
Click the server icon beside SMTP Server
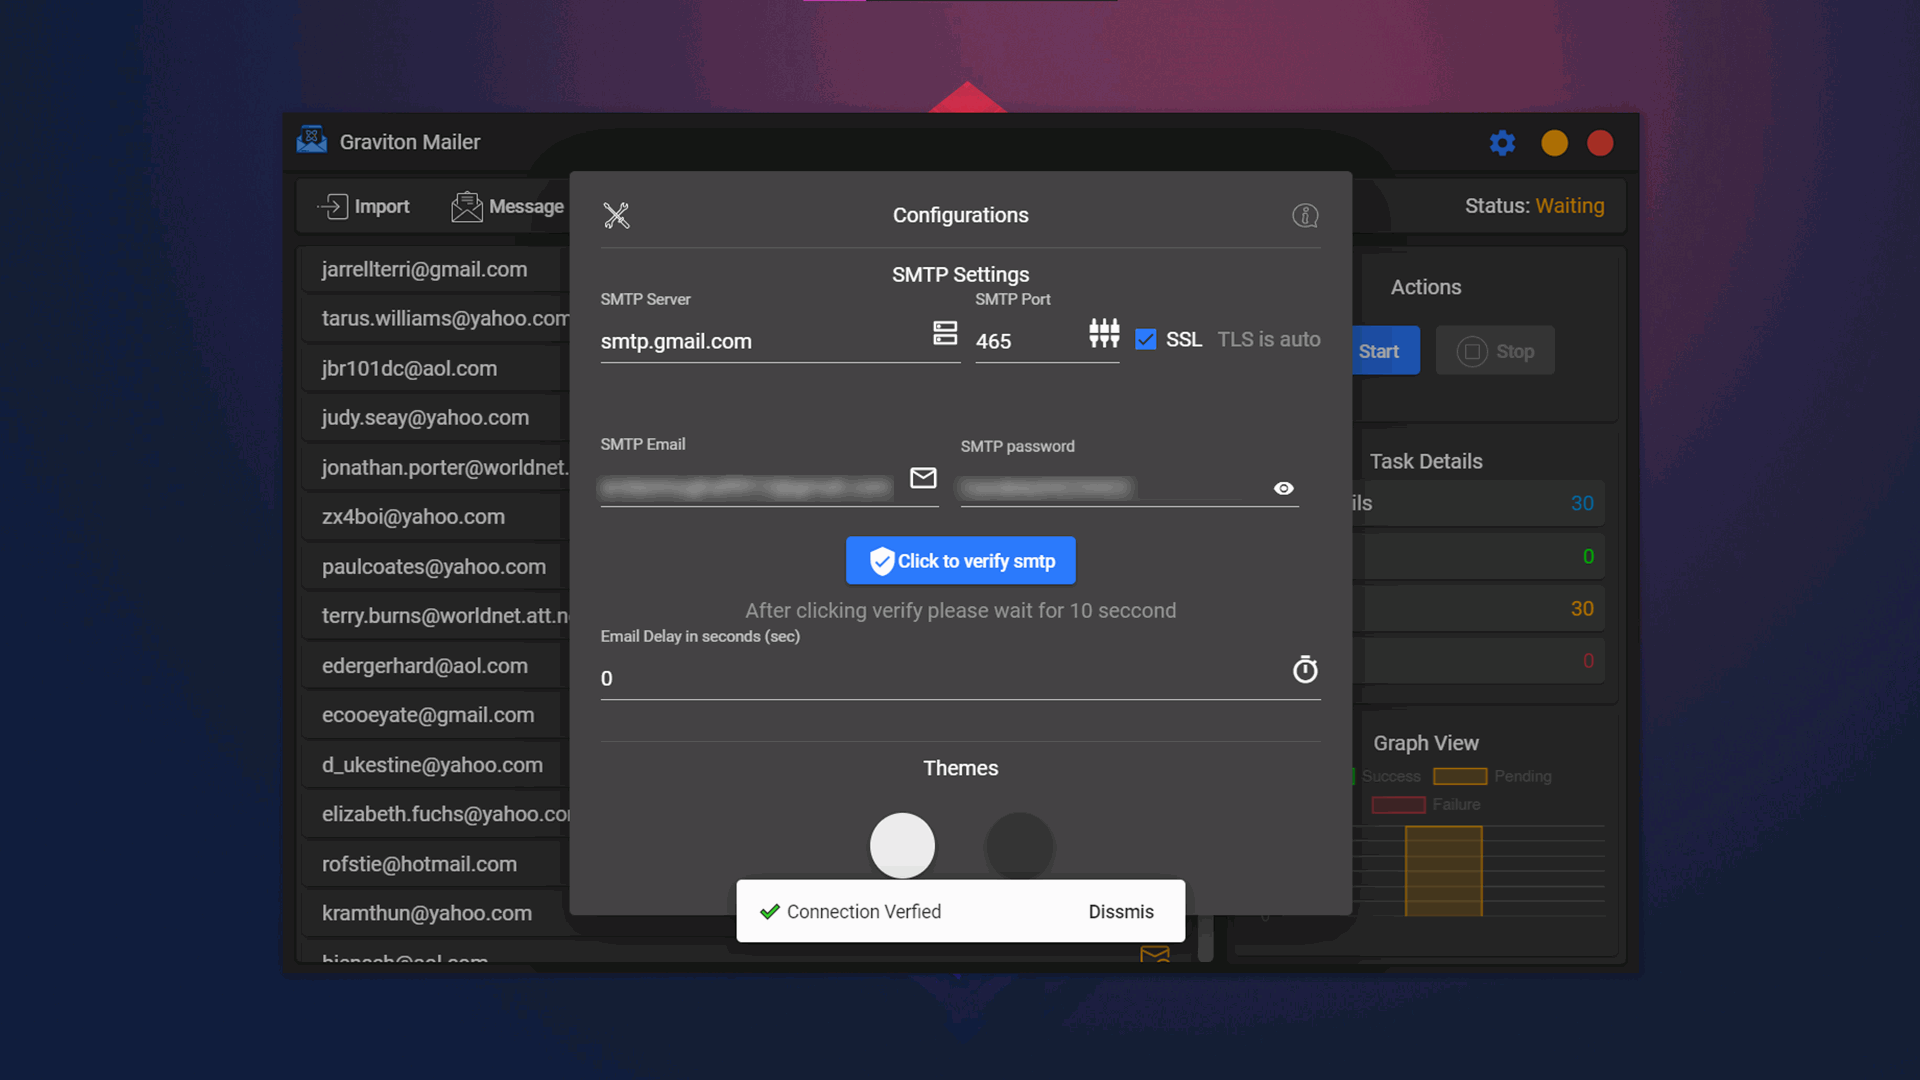point(945,332)
